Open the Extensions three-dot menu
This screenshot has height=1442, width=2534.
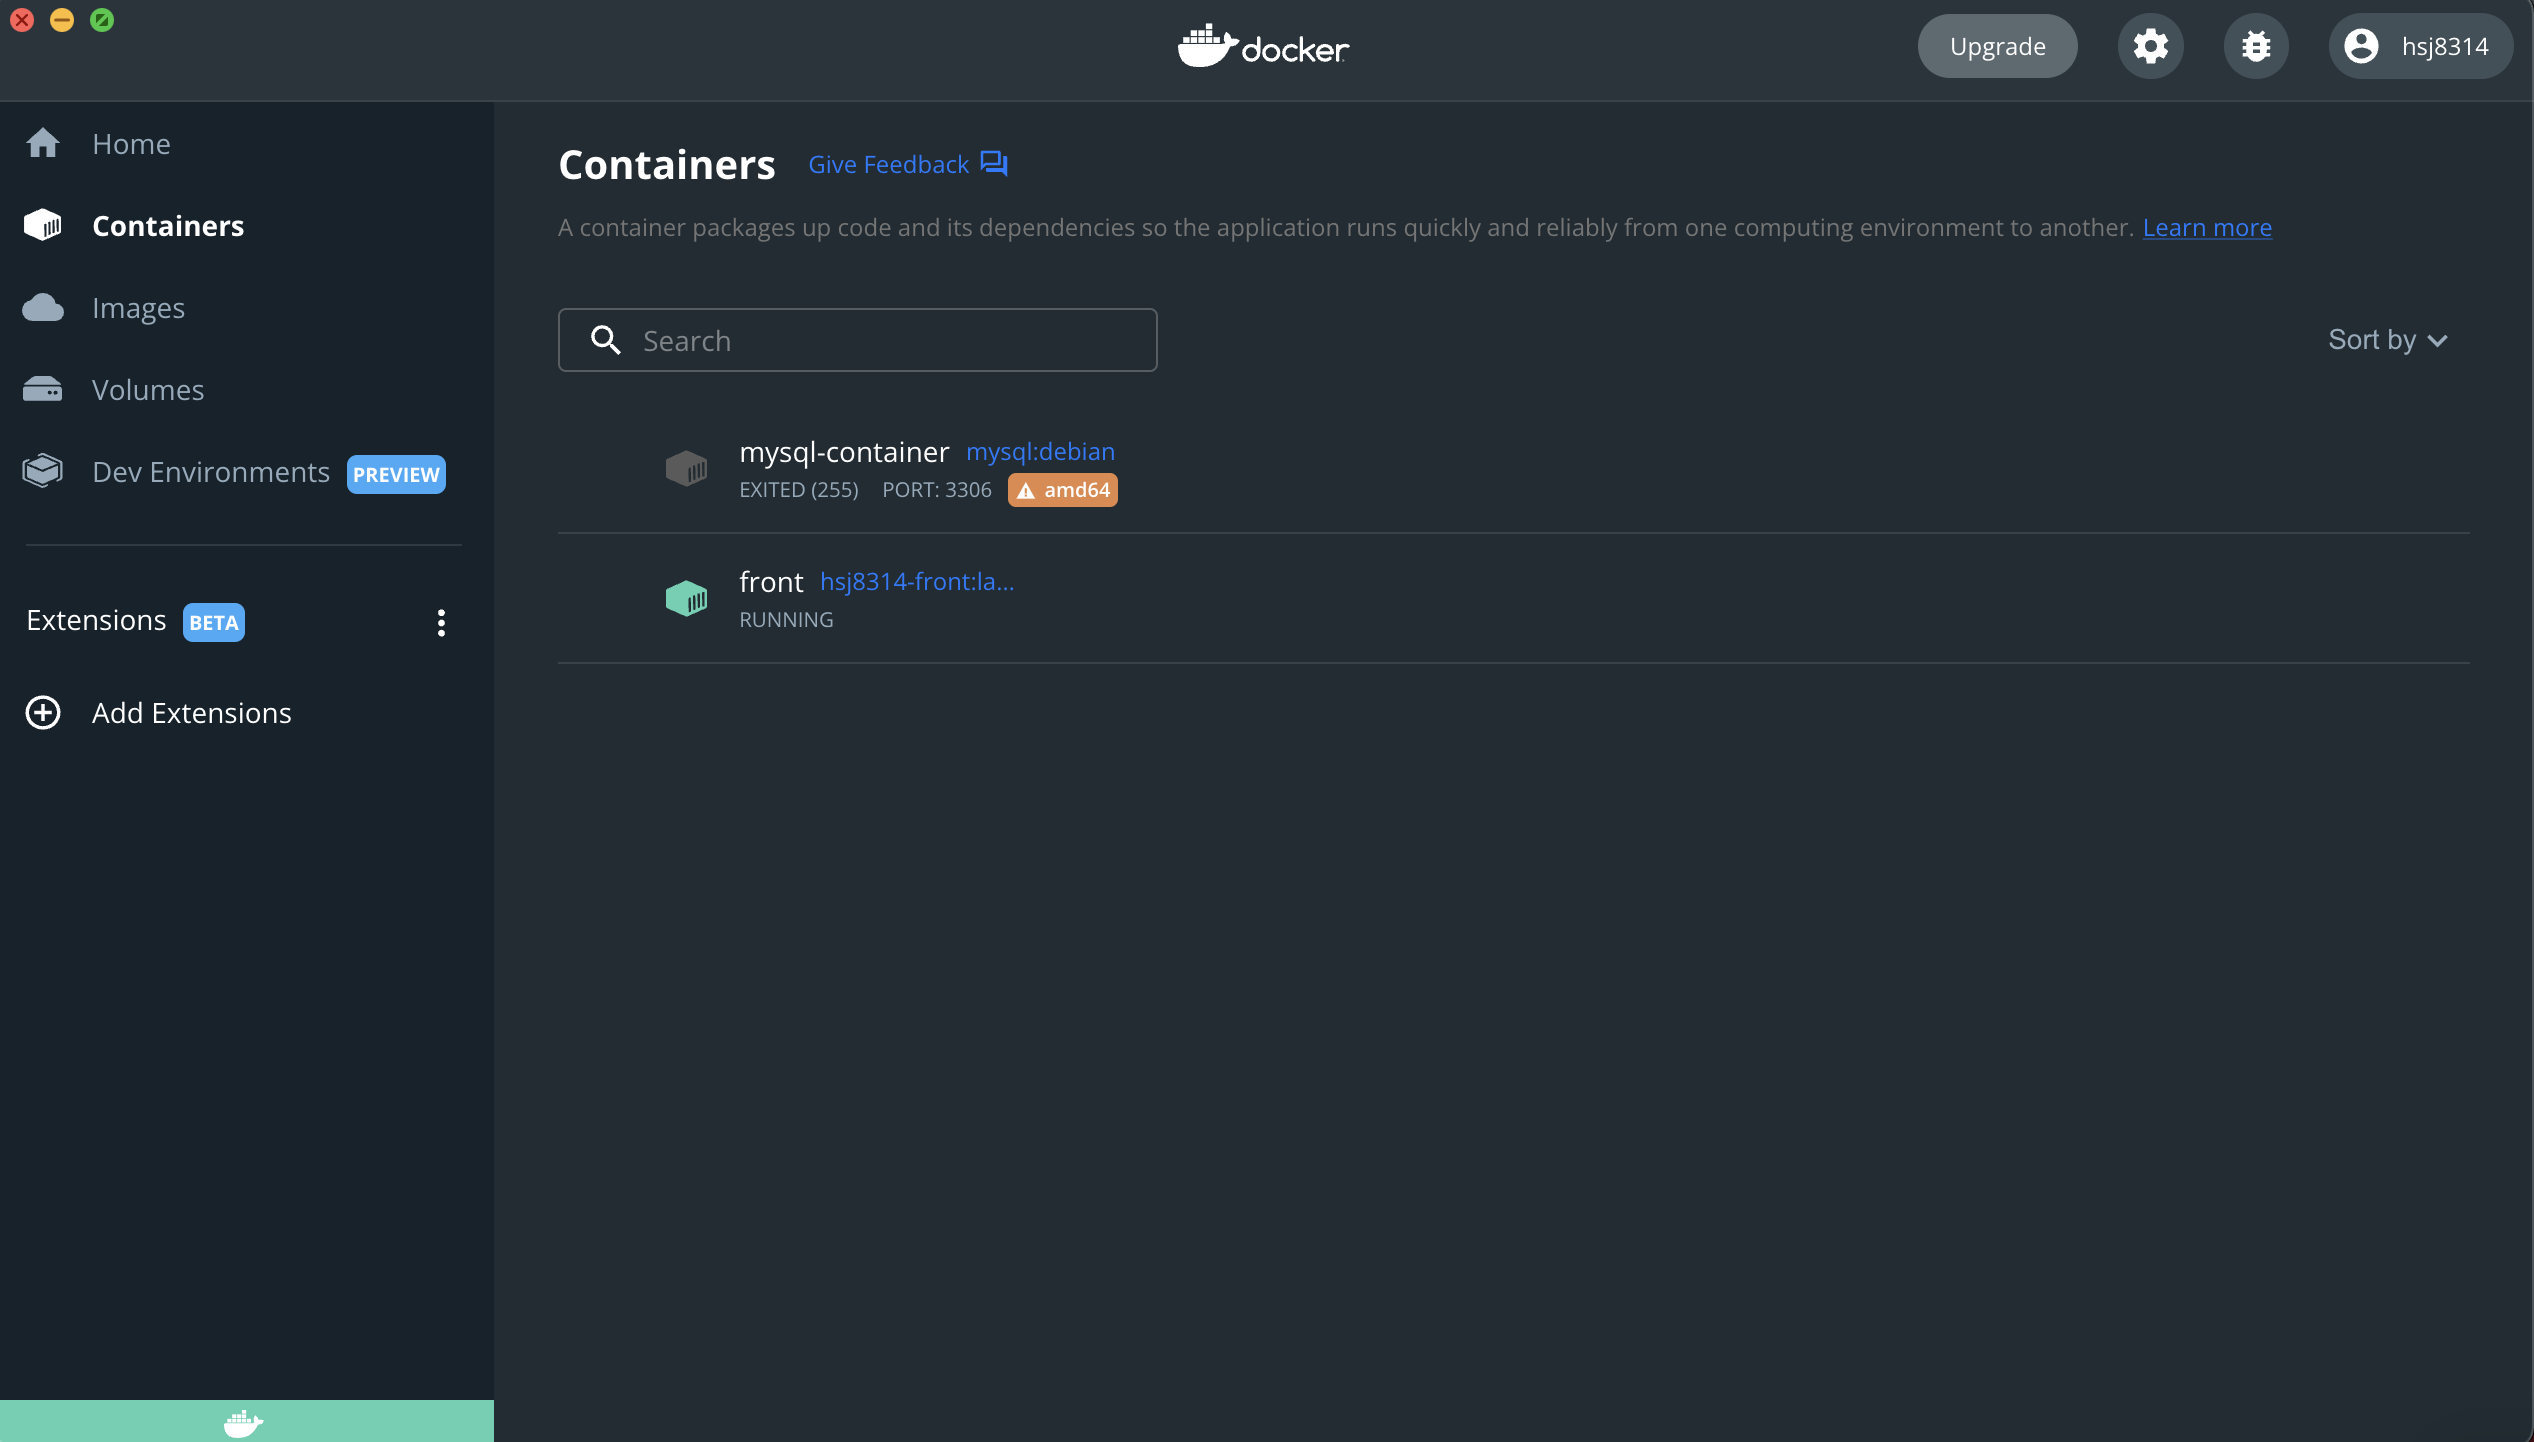pyautogui.click(x=441, y=623)
